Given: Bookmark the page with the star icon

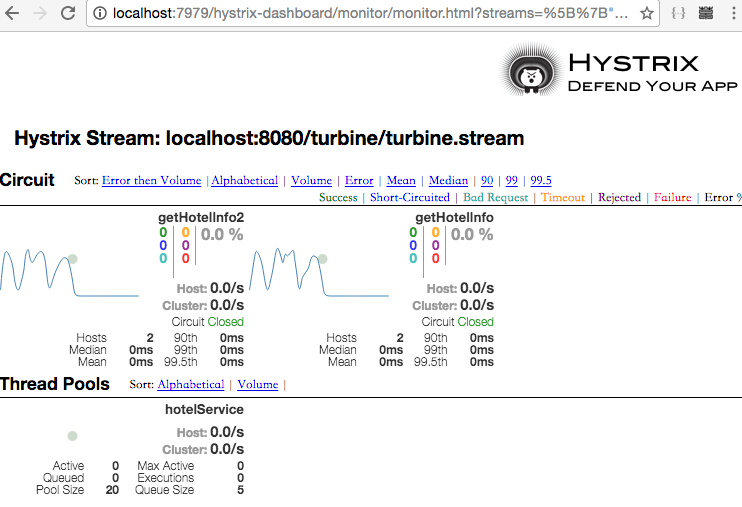Looking at the screenshot, I should pos(646,13).
